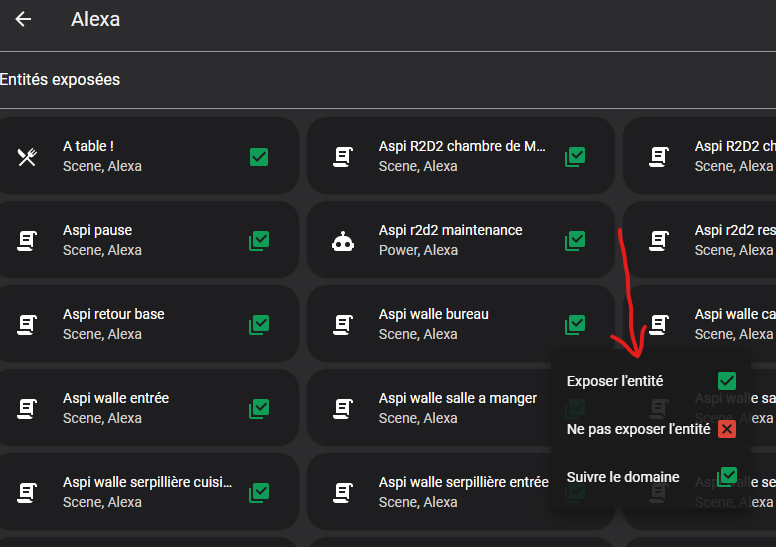Select the Aspi walle ca truncated name
Viewport: 776px width, 547px height.
pos(735,314)
